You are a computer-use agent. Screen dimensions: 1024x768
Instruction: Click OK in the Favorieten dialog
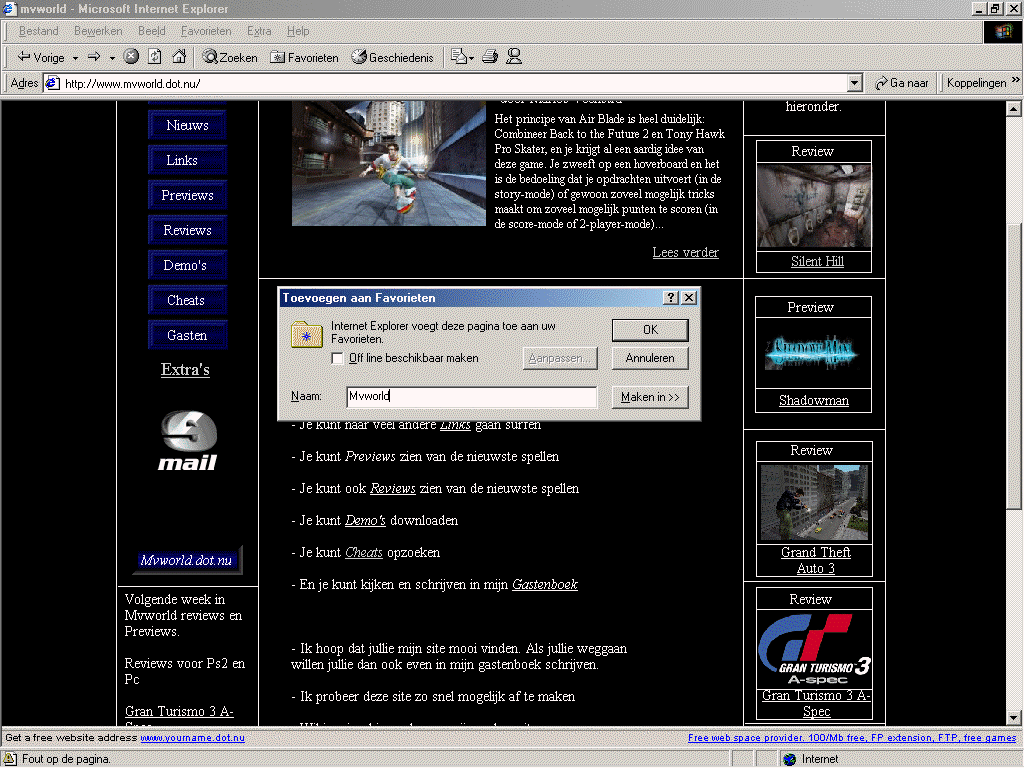(650, 330)
